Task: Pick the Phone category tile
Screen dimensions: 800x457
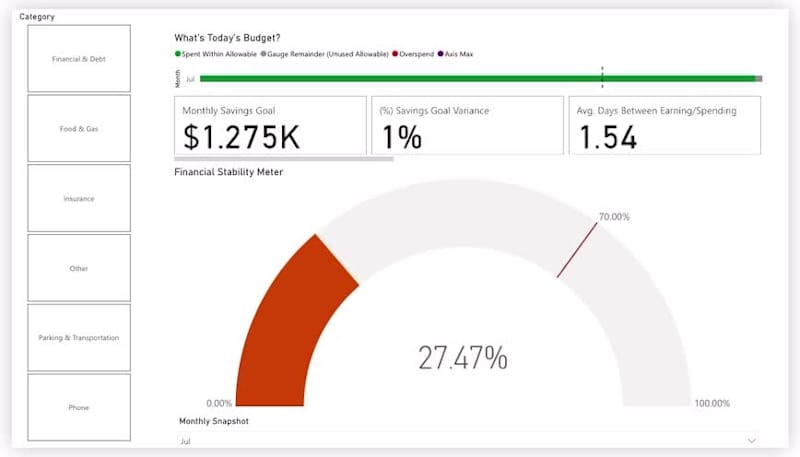Action: pyautogui.click(x=79, y=408)
